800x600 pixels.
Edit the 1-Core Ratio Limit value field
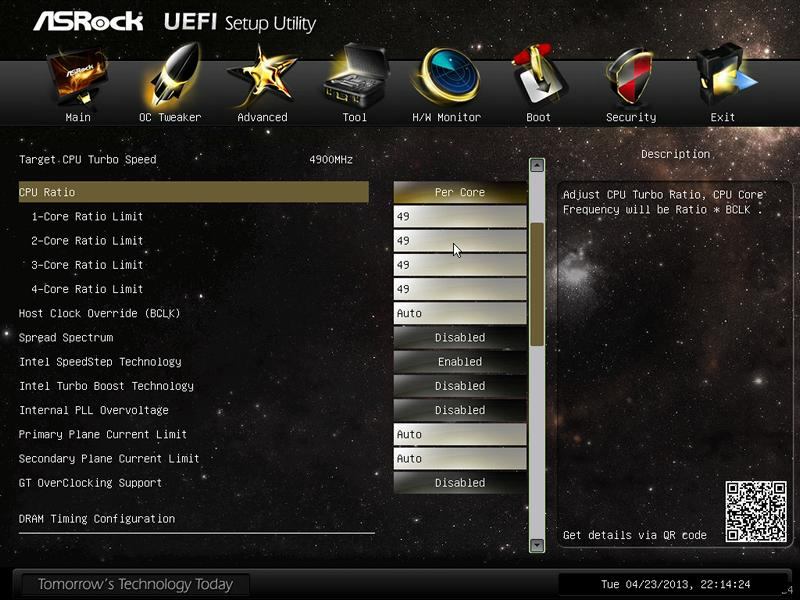[460, 216]
